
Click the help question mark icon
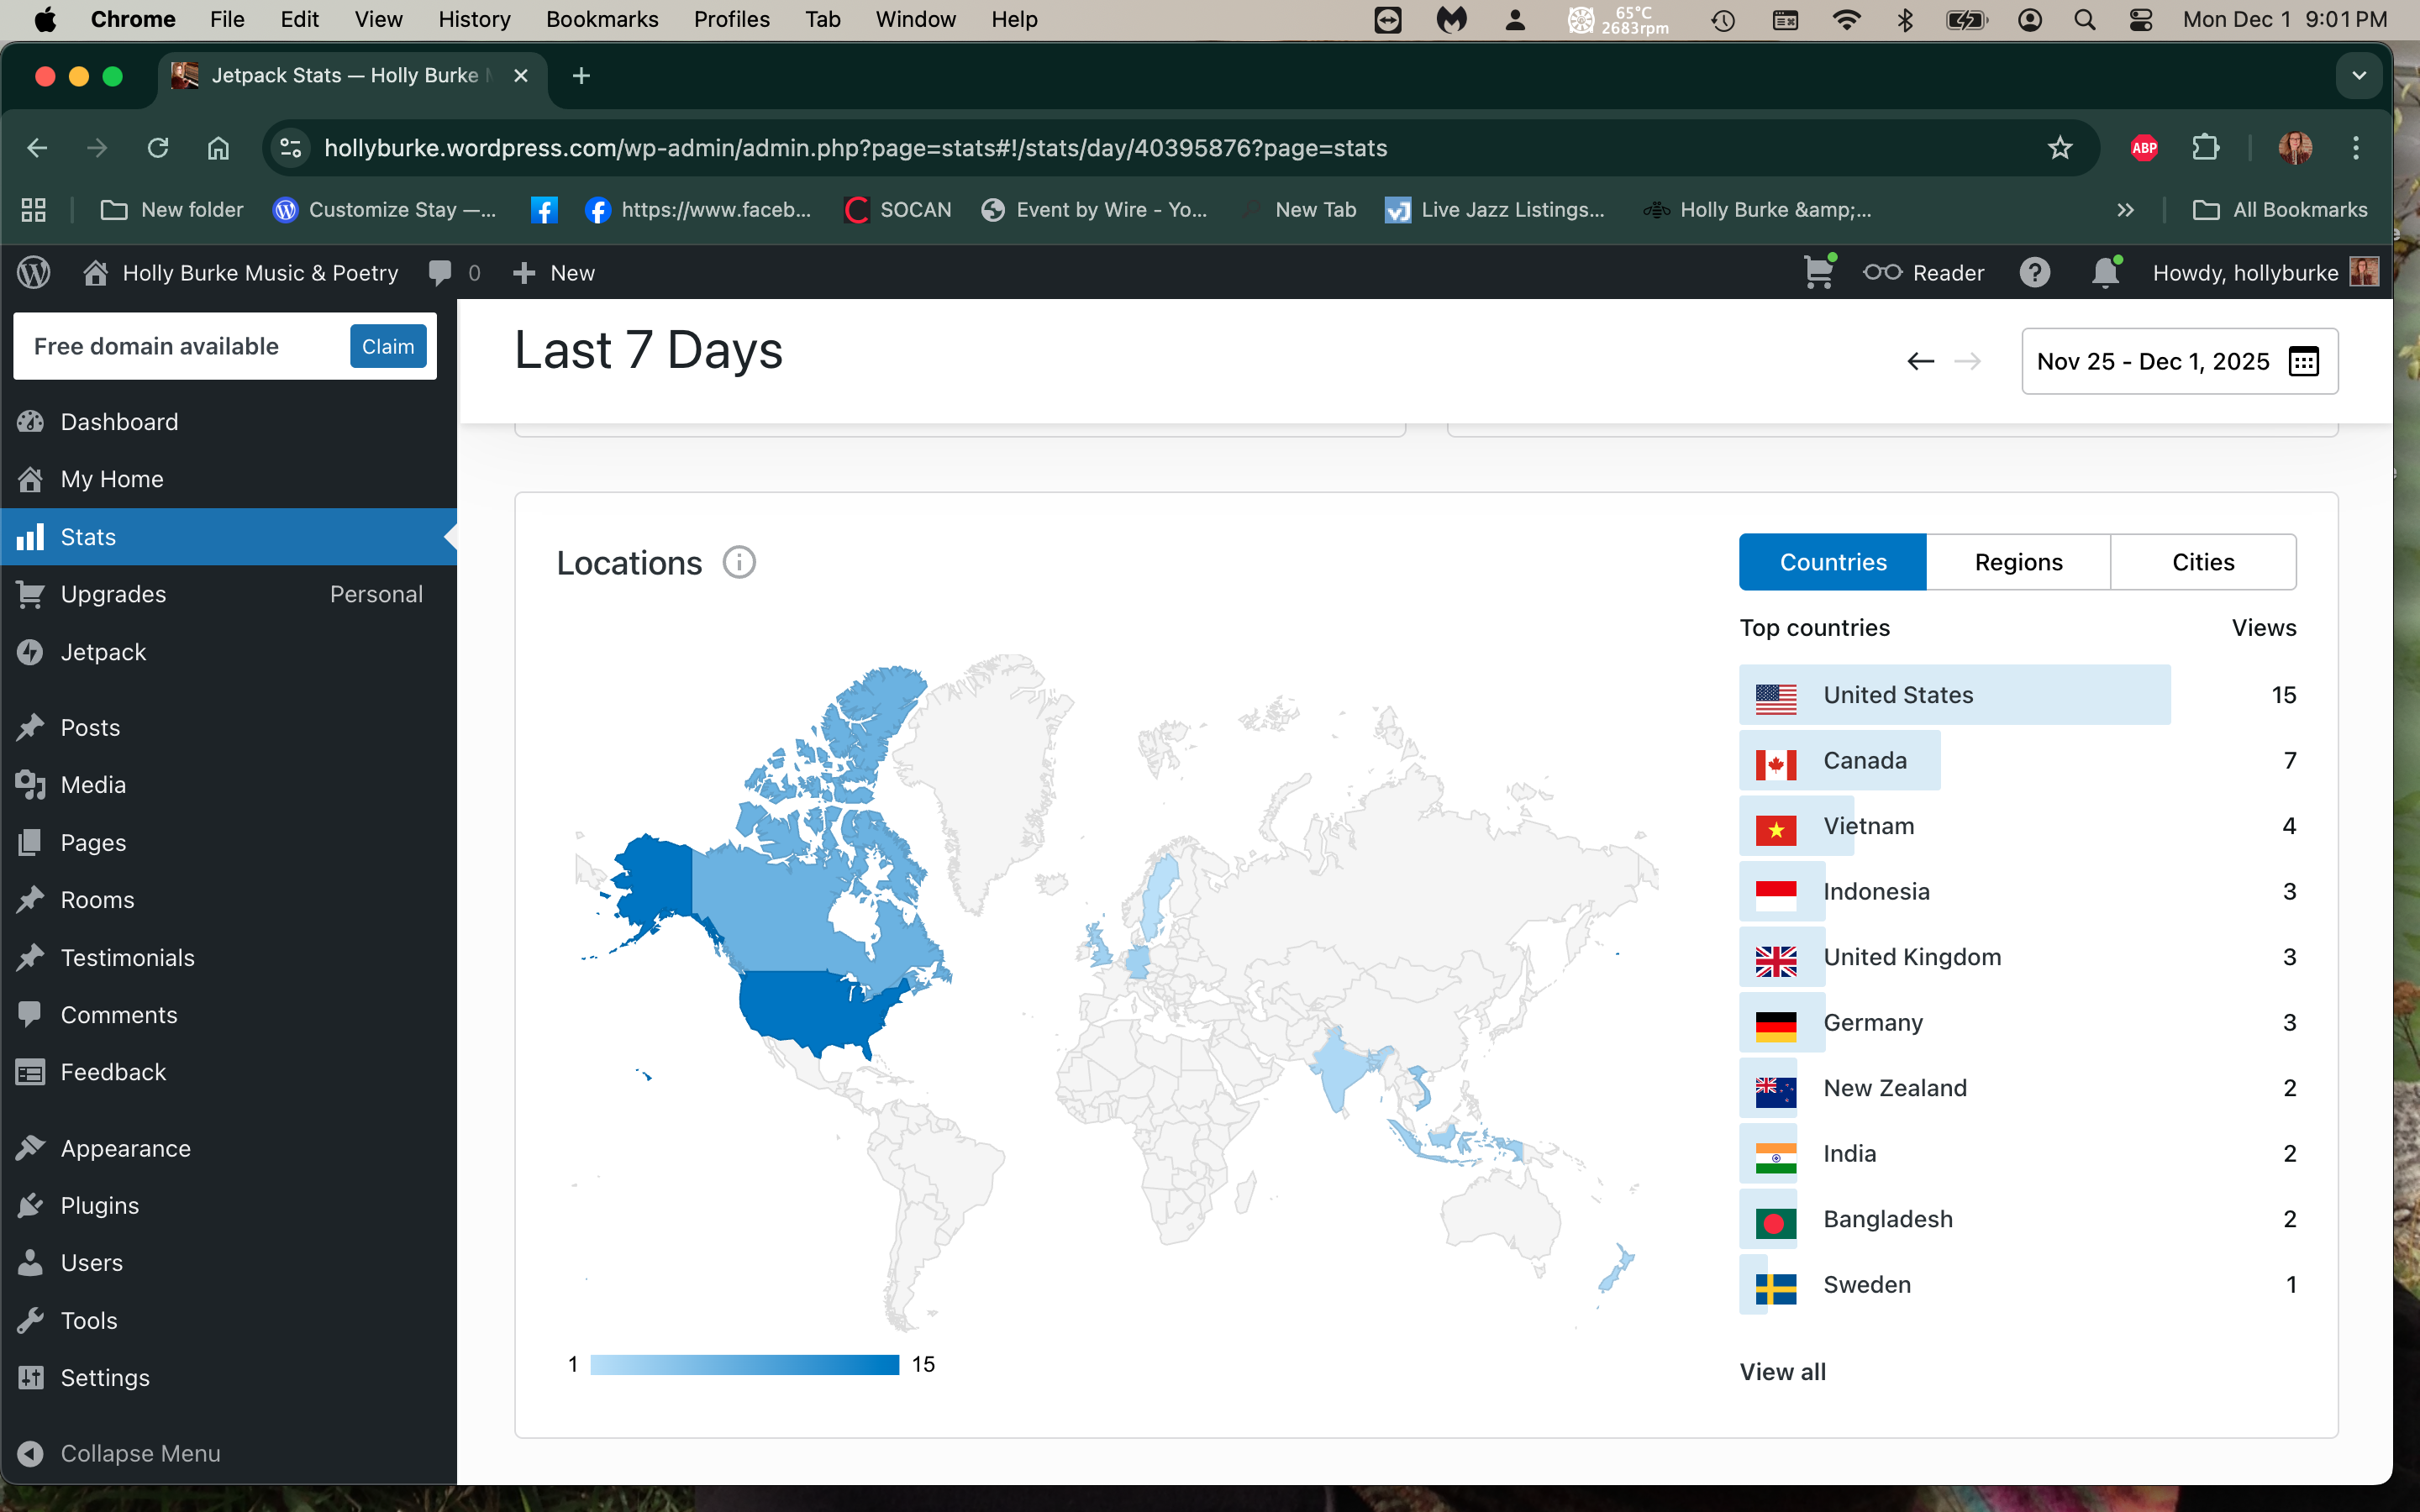(x=2034, y=273)
